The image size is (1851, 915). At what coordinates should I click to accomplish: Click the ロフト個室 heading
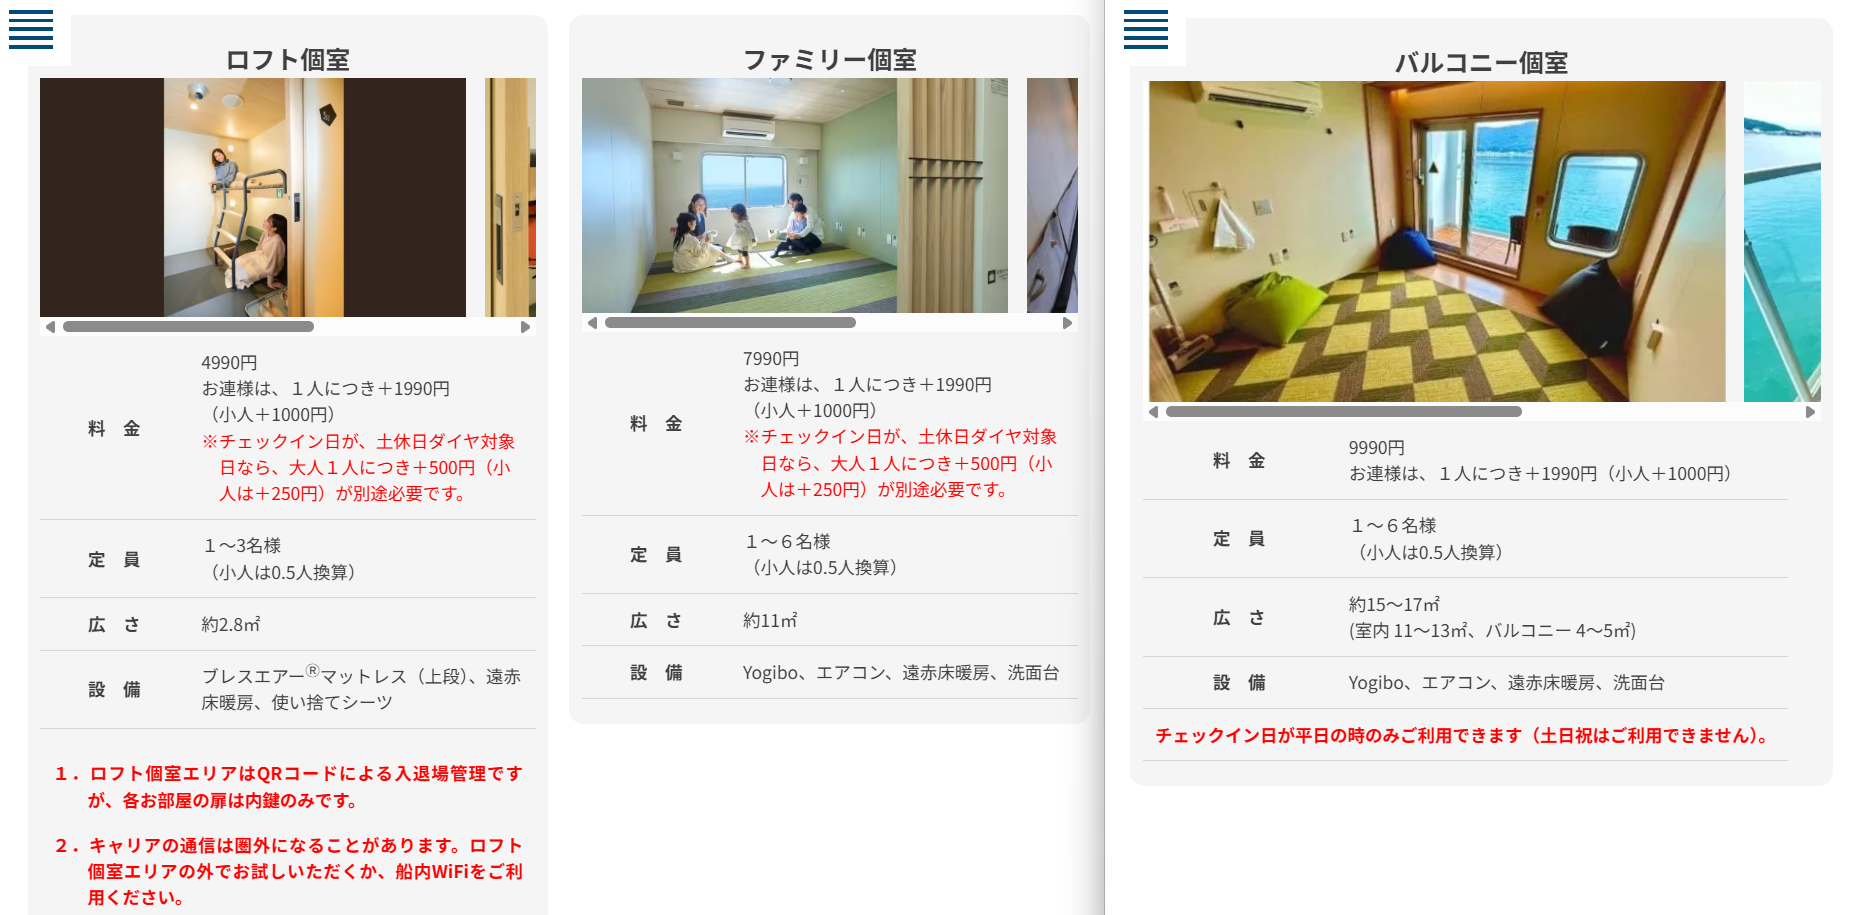click(x=288, y=60)
